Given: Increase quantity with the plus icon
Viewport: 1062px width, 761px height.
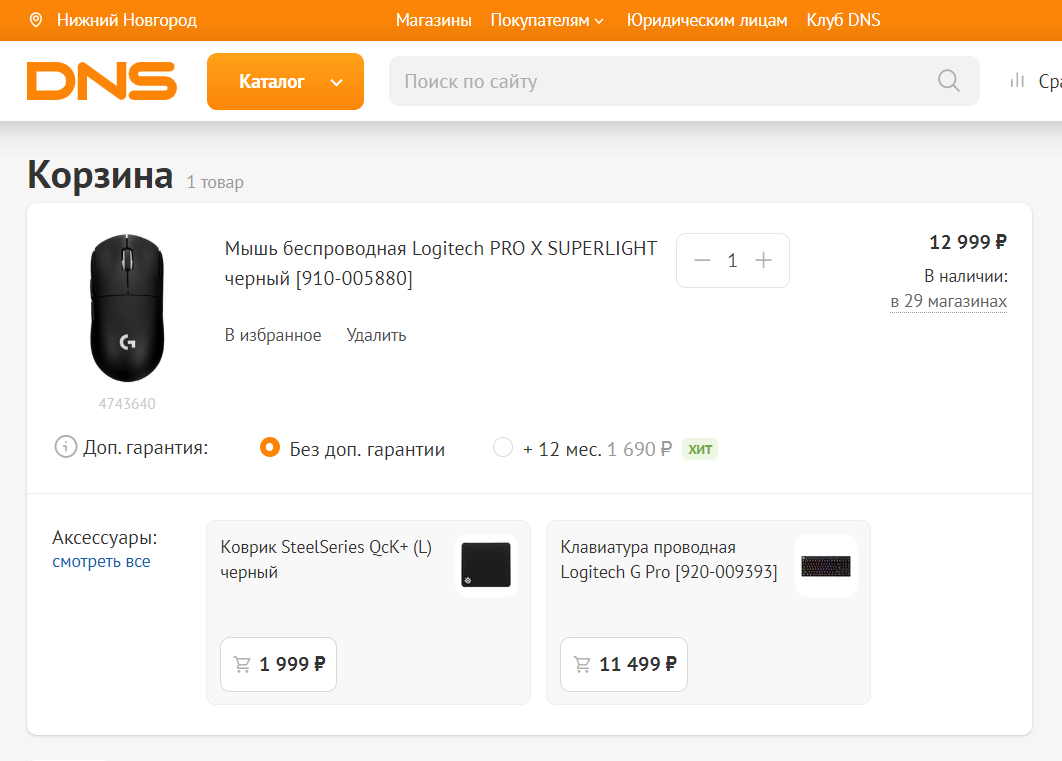Looking at the screenshot, I should click(x=764, y=260).
